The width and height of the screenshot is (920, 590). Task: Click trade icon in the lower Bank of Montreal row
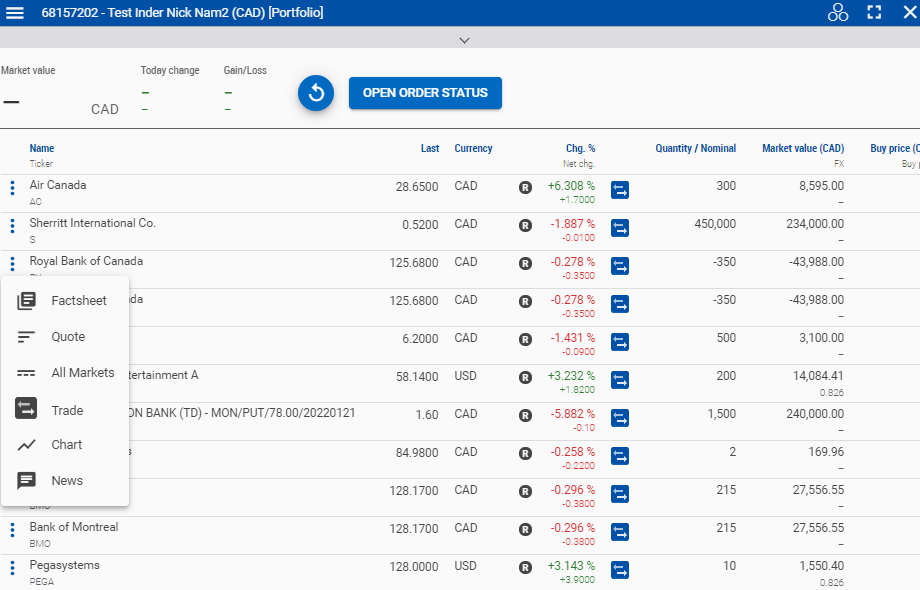pos(620,532)
